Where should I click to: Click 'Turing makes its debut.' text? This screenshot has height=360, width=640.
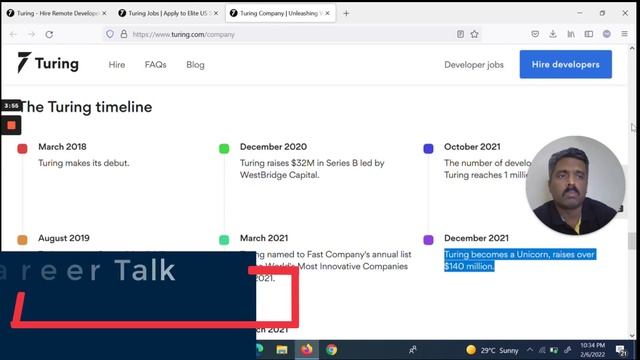point(84,163)
